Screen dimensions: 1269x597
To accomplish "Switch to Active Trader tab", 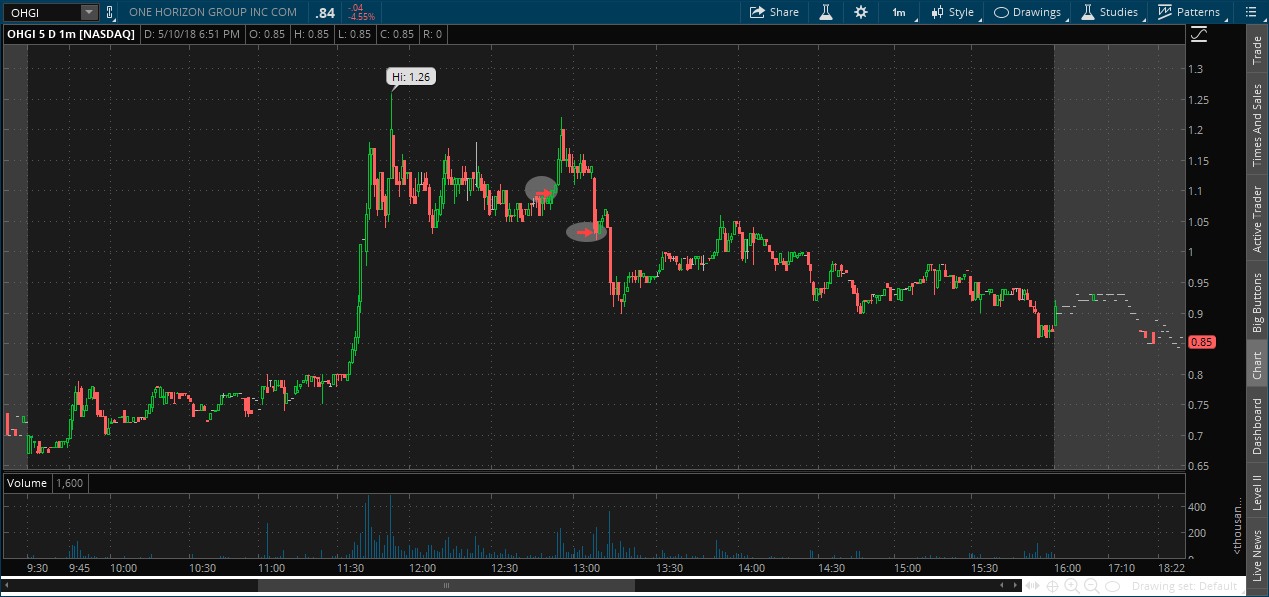I will 1257,219.
